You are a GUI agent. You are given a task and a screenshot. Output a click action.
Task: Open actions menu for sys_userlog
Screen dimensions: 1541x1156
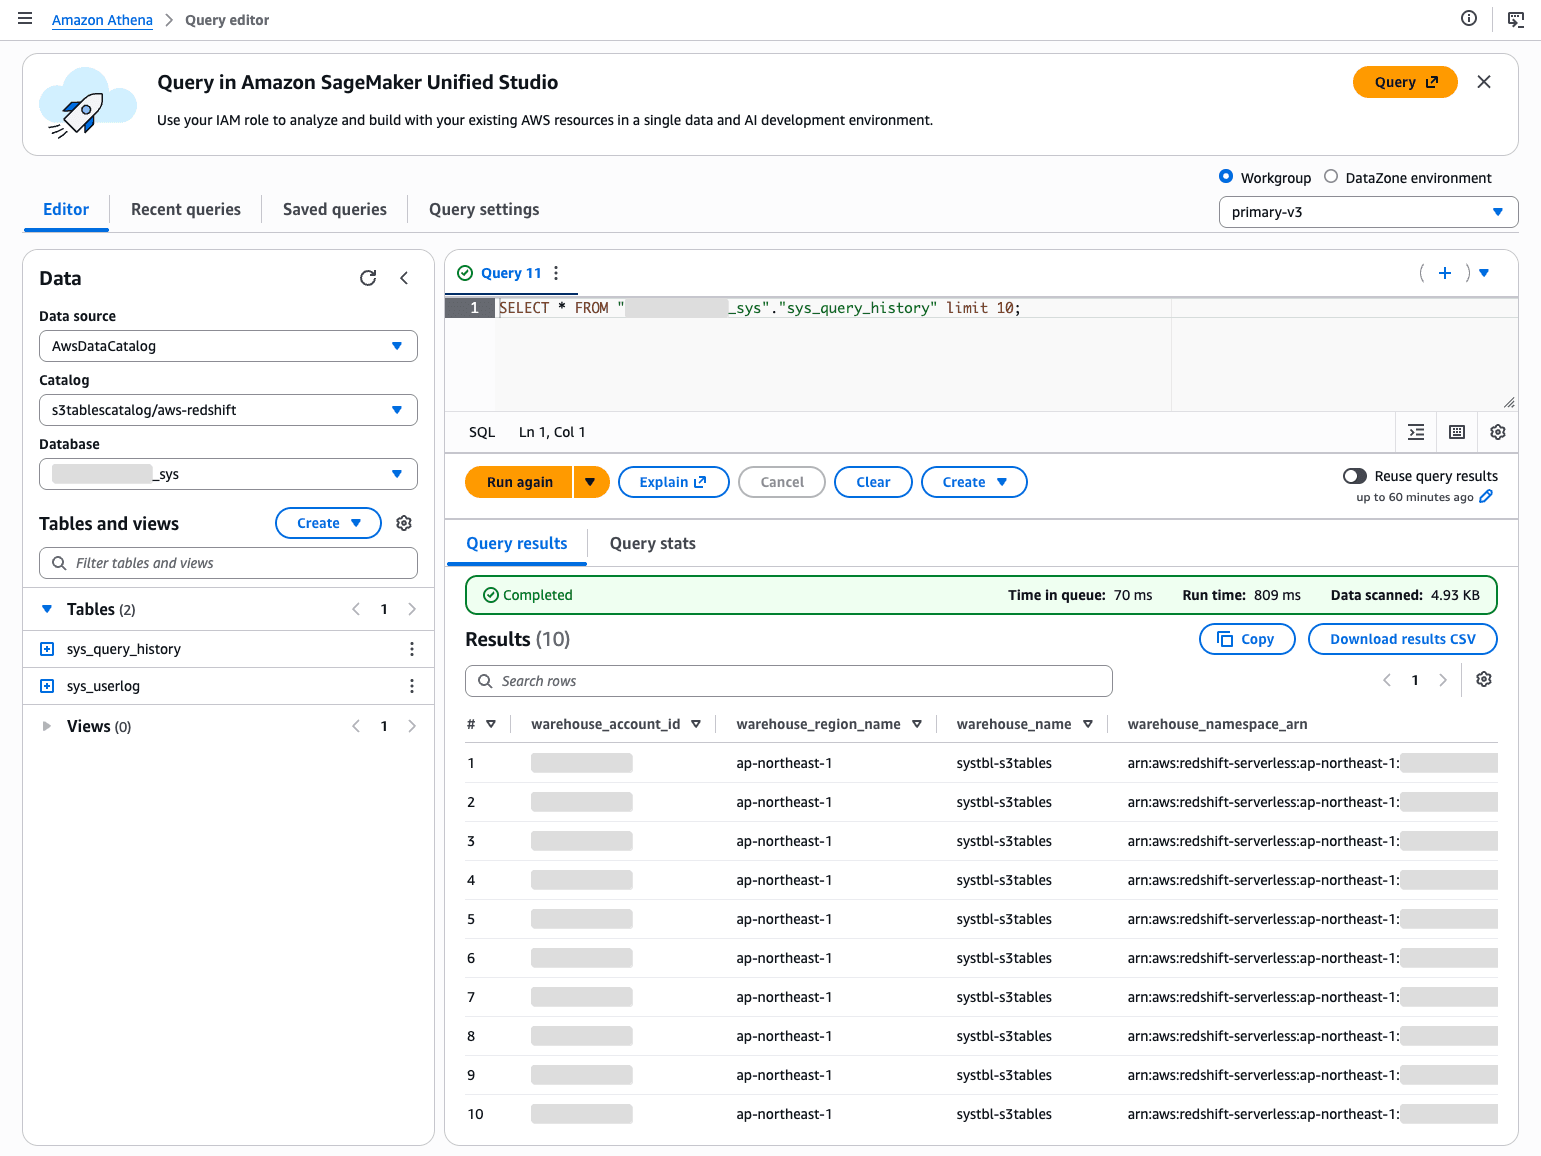point(412,686)
